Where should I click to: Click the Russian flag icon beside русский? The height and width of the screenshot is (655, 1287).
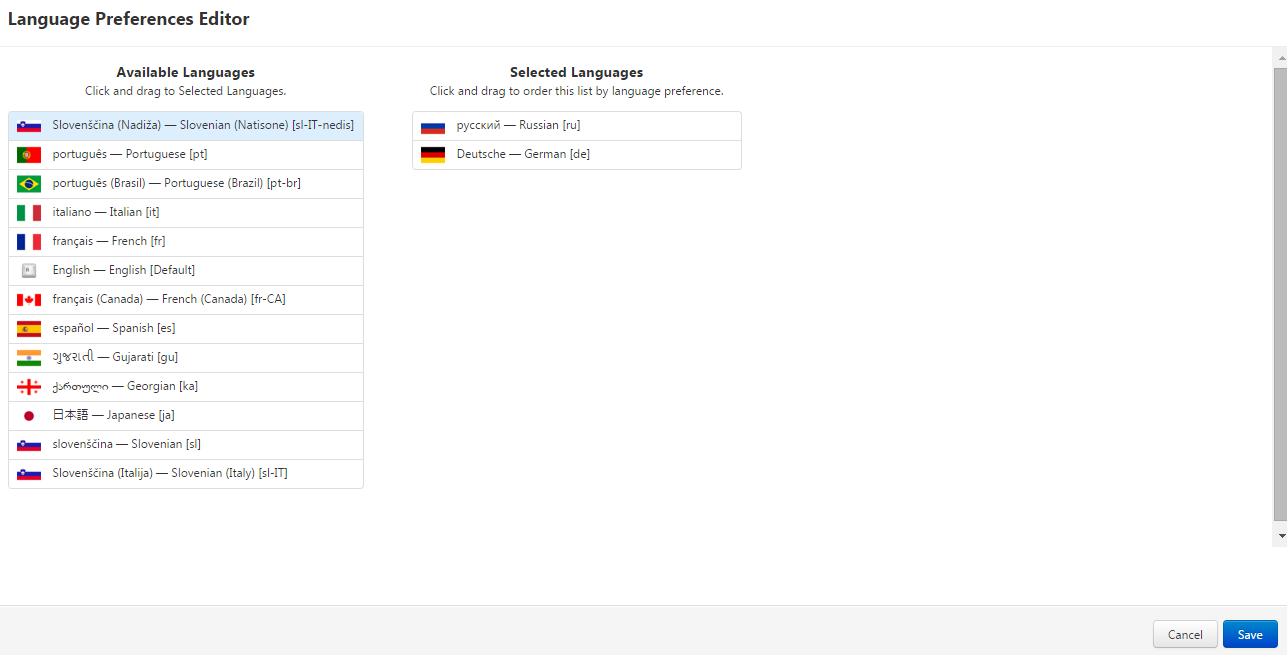coord(433,125)
